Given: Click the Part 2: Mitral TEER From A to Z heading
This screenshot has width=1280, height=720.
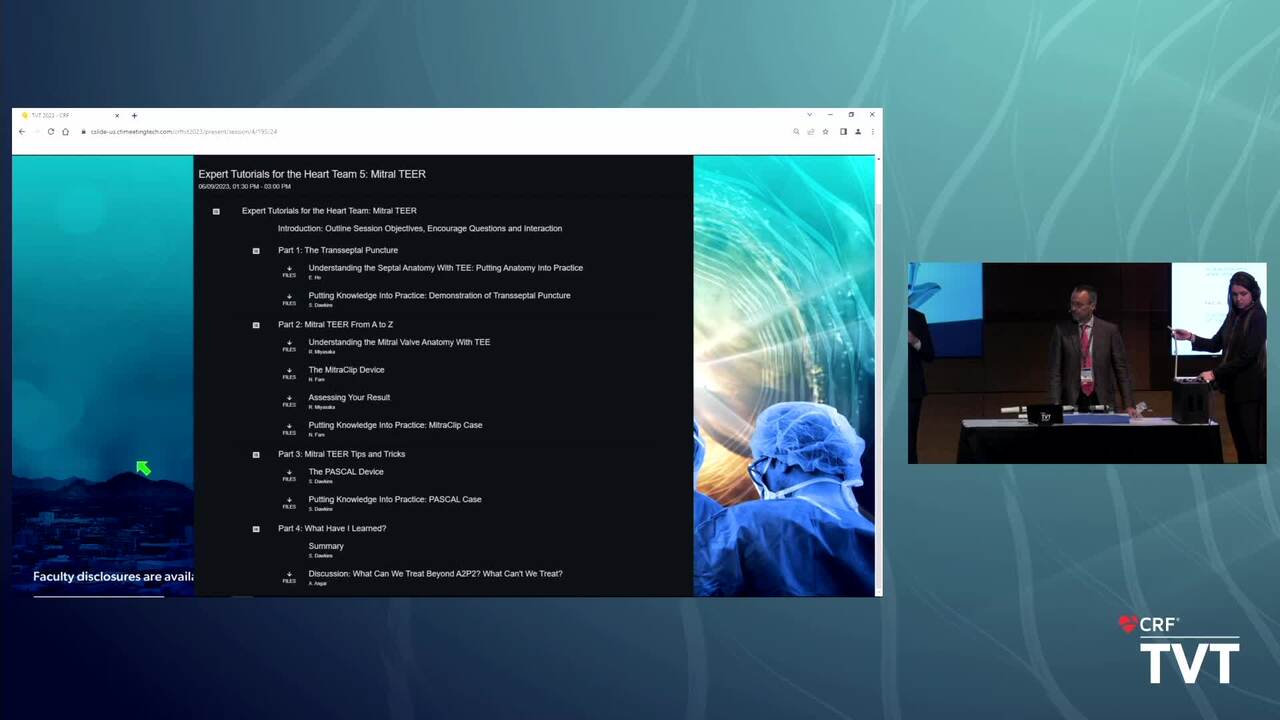Looking at the screenshot, I should (x=335, y=324).
